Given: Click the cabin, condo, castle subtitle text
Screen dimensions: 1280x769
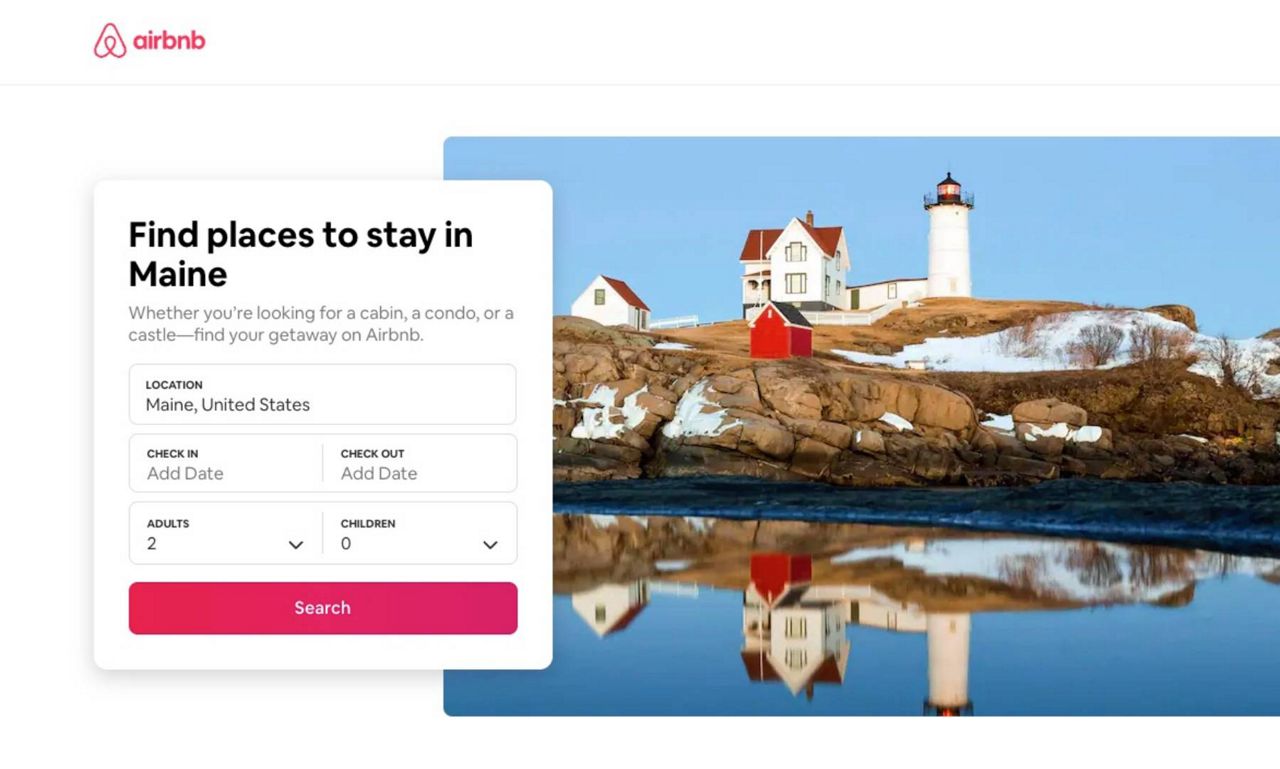Looking at the screenshot, I should 321,324.
